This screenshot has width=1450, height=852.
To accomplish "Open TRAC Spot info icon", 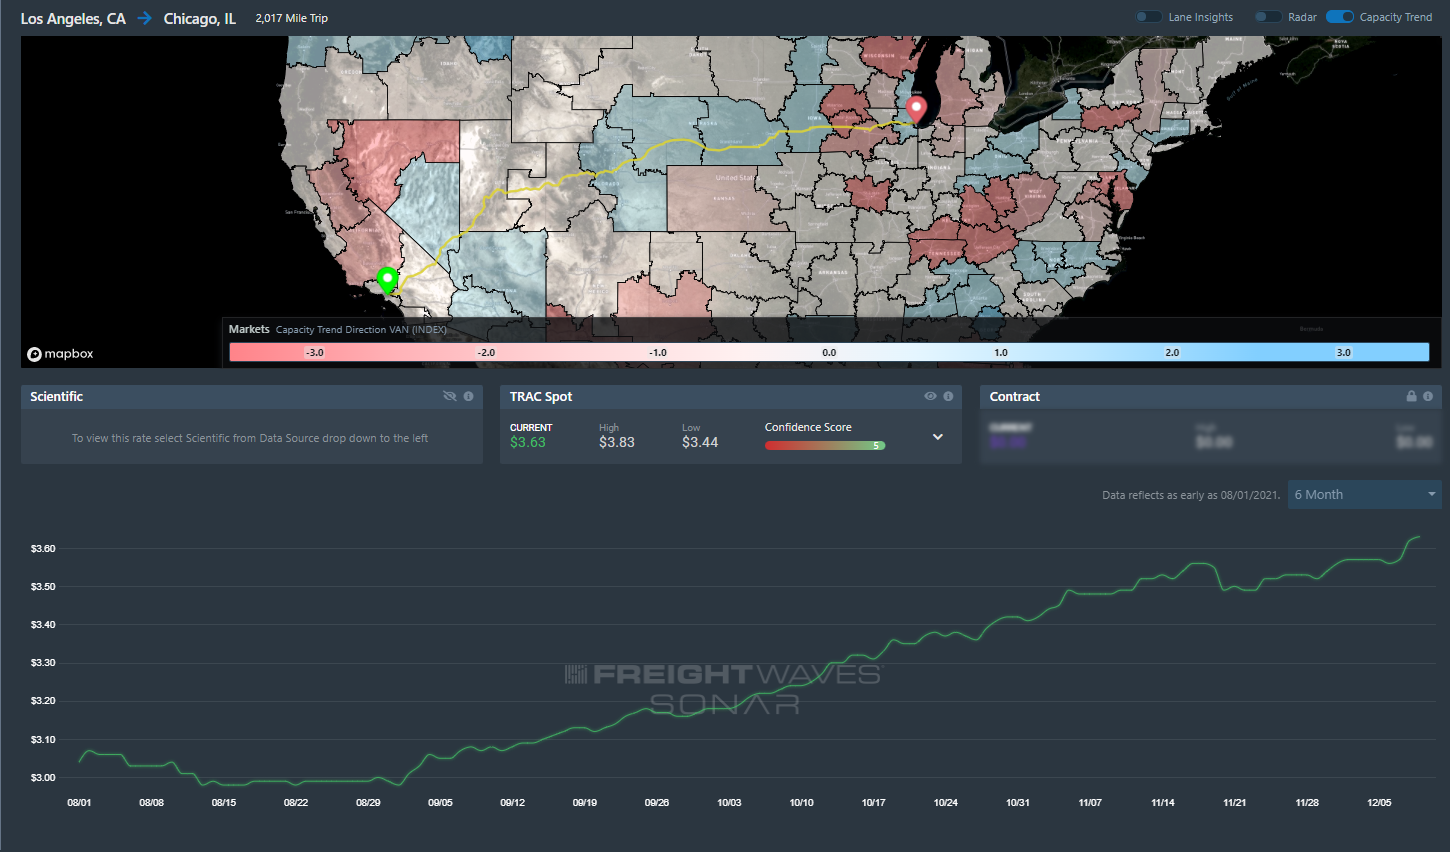I will (948, 397).
